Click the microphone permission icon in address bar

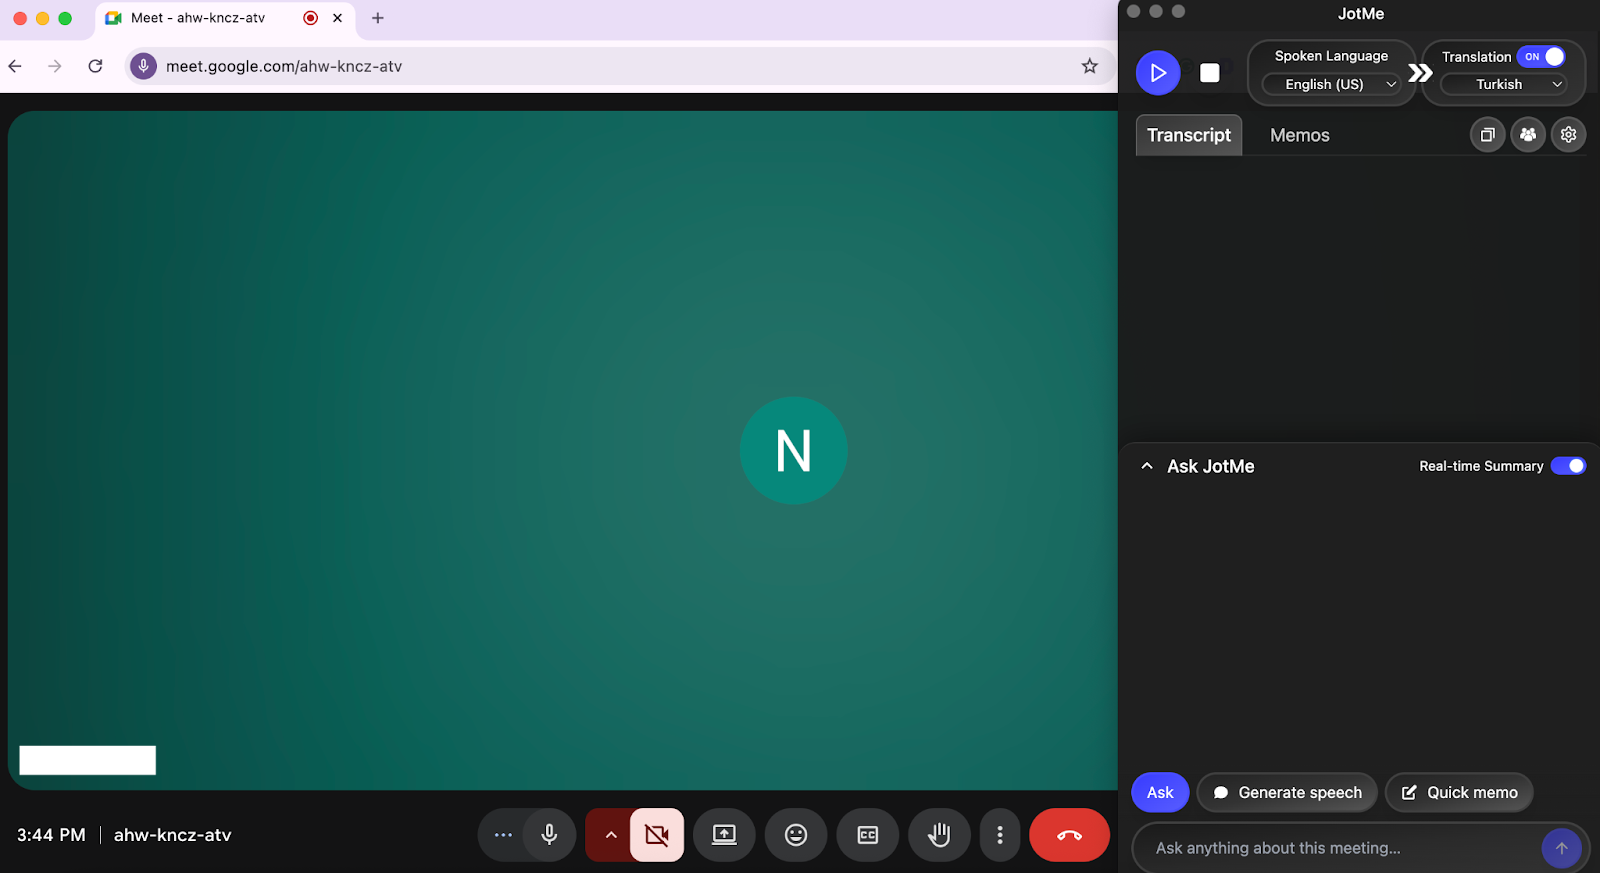point(144,66)
